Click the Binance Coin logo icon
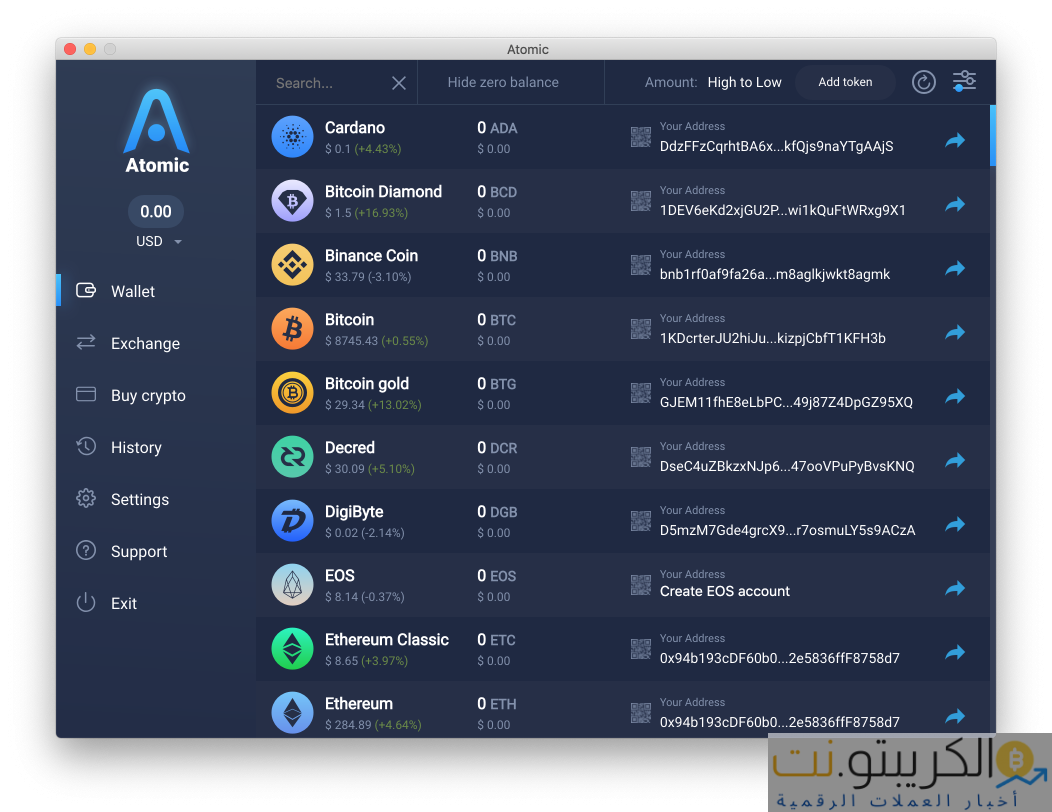The width and height of the screenshot is (1052, 812). tap(292, 265)
